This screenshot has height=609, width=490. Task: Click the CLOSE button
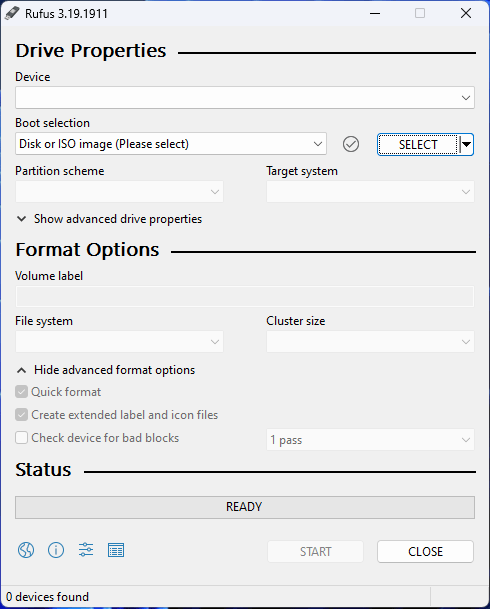click(x=425, y=552)
